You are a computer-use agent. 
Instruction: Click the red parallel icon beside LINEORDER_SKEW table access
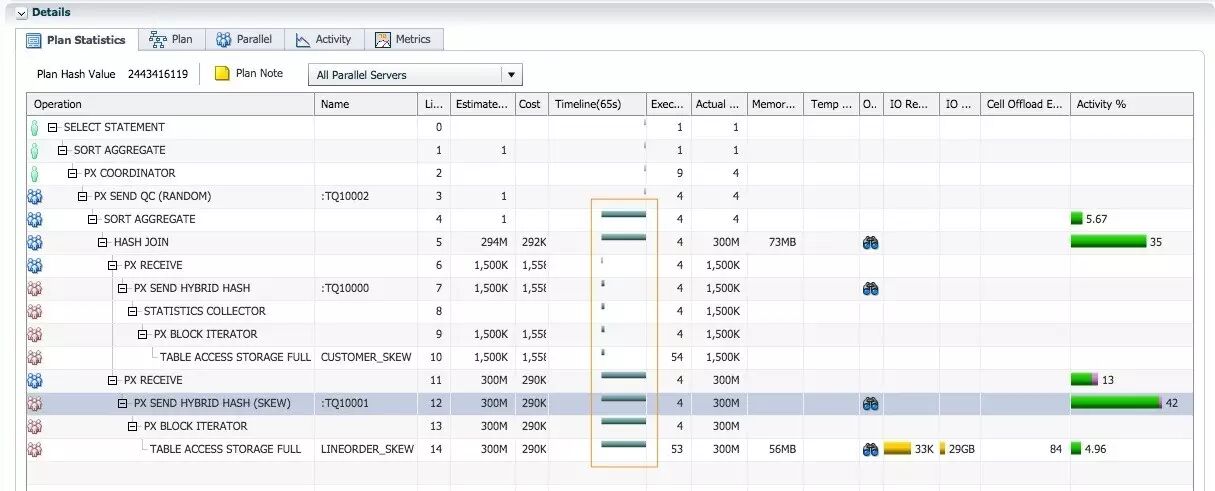[x=34, y=449]
